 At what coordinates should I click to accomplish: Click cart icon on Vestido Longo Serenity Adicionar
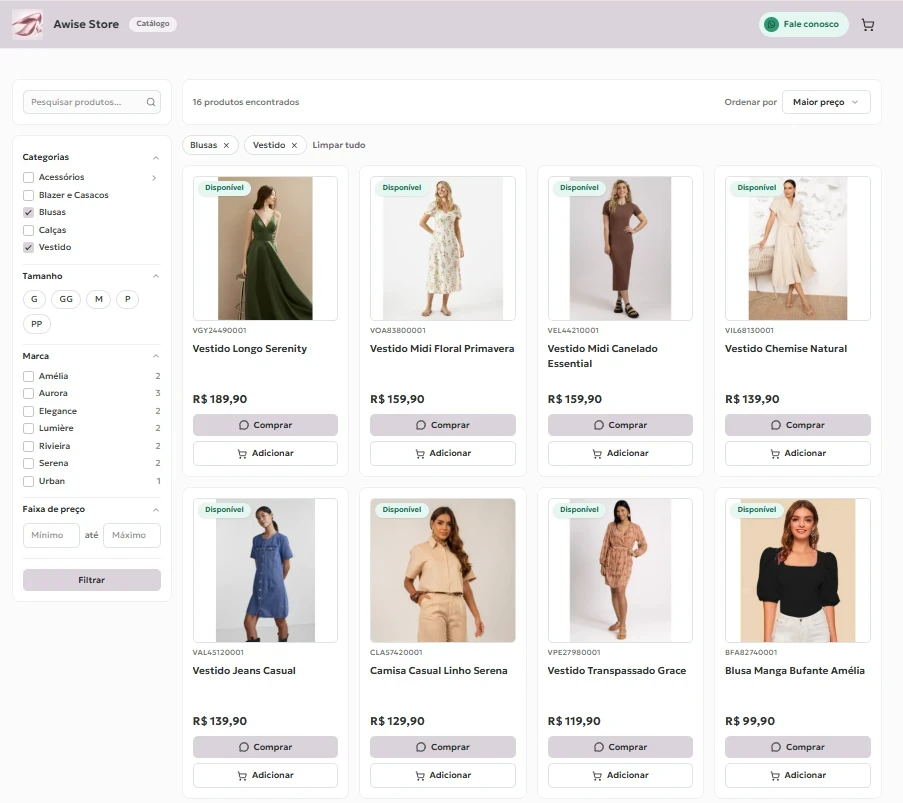[242, 453]
